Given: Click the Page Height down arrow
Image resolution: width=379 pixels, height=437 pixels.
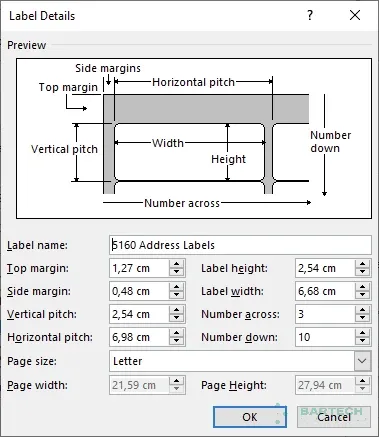Looking at the screenshot, I should 362,389.
